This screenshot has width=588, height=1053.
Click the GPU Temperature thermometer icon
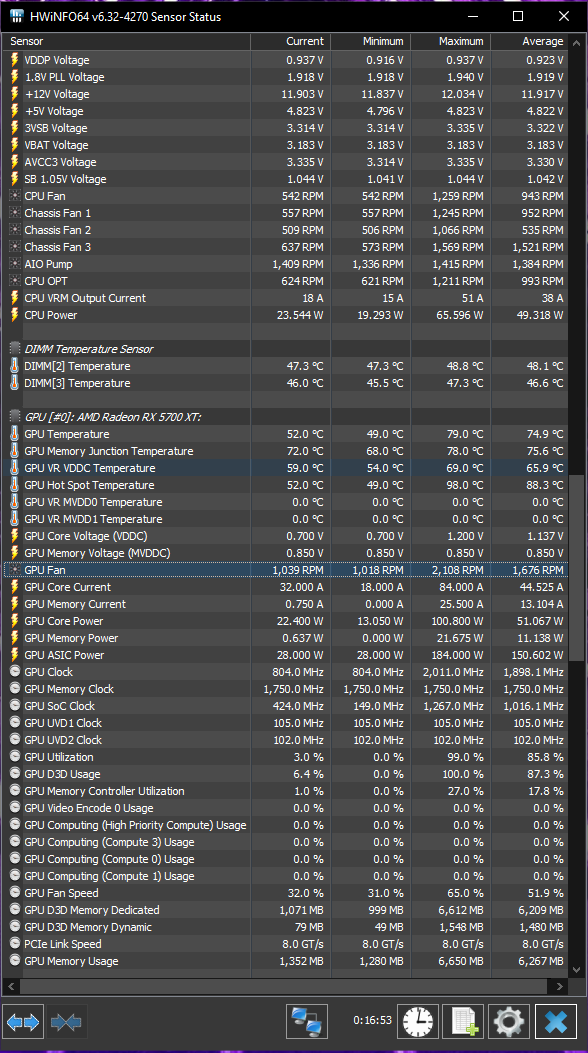15,434
